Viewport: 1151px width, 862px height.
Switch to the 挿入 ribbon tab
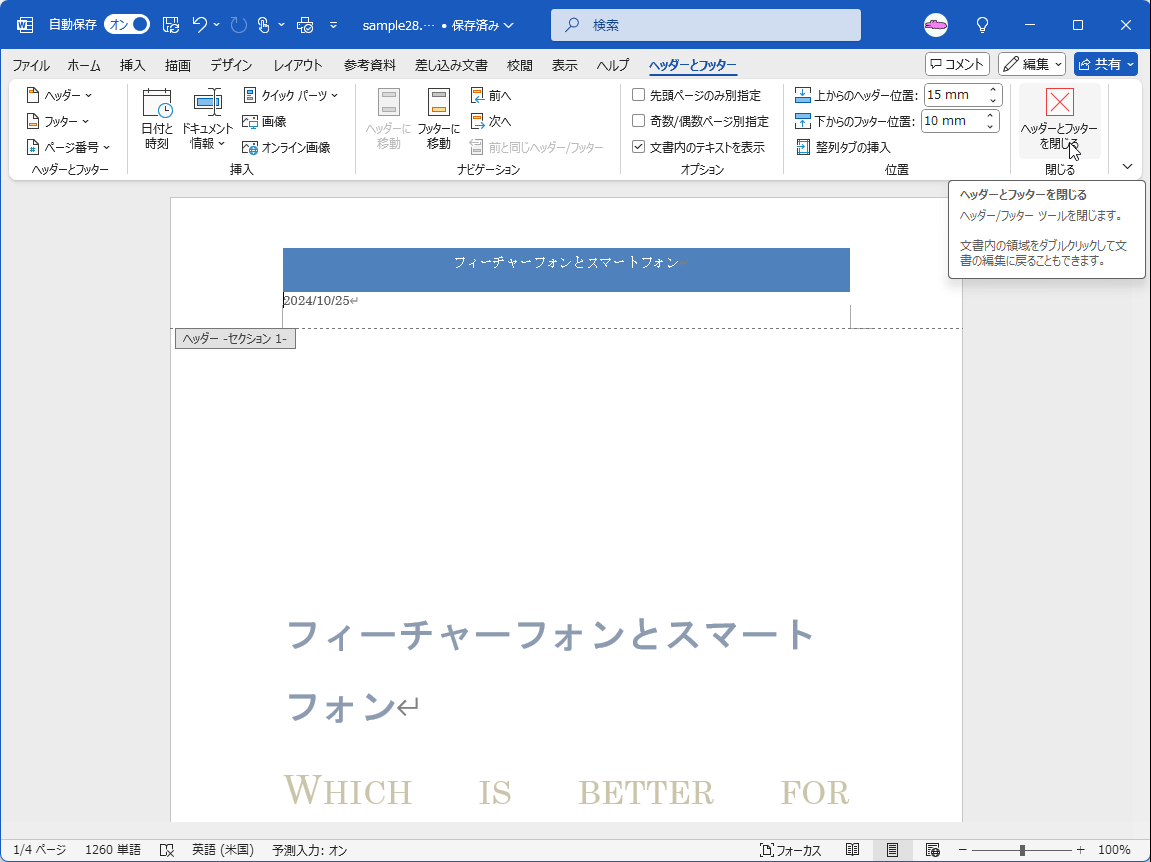point(132,64)
